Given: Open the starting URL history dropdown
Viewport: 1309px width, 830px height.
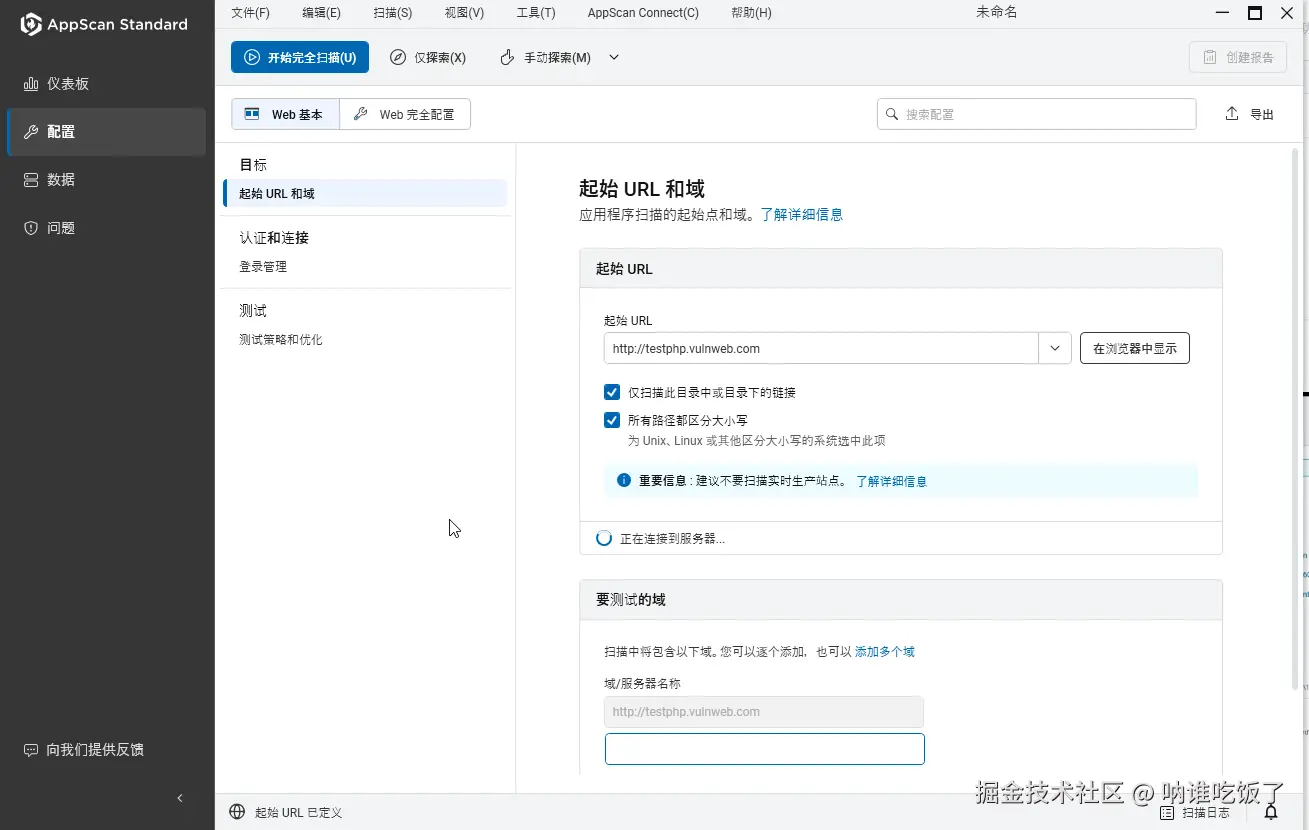Looking at the screenshot, I should 1055,348.
